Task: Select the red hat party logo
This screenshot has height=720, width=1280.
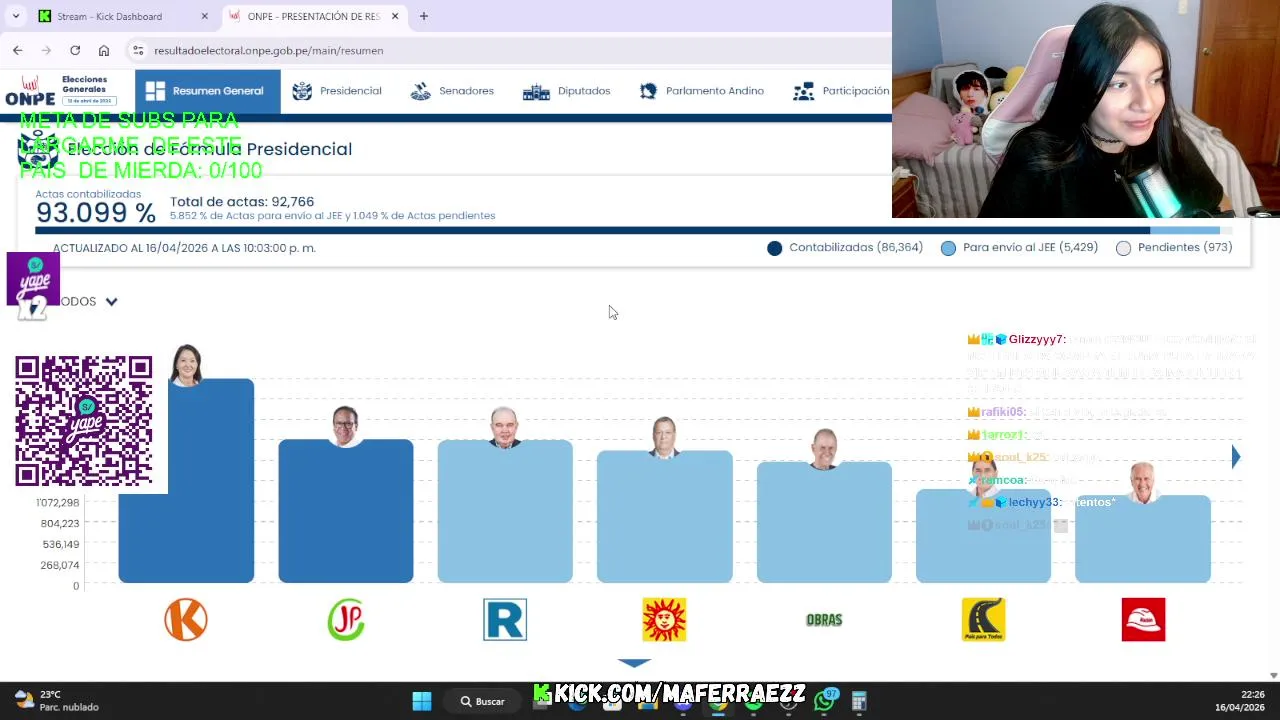Action: tap(1143, 620)
